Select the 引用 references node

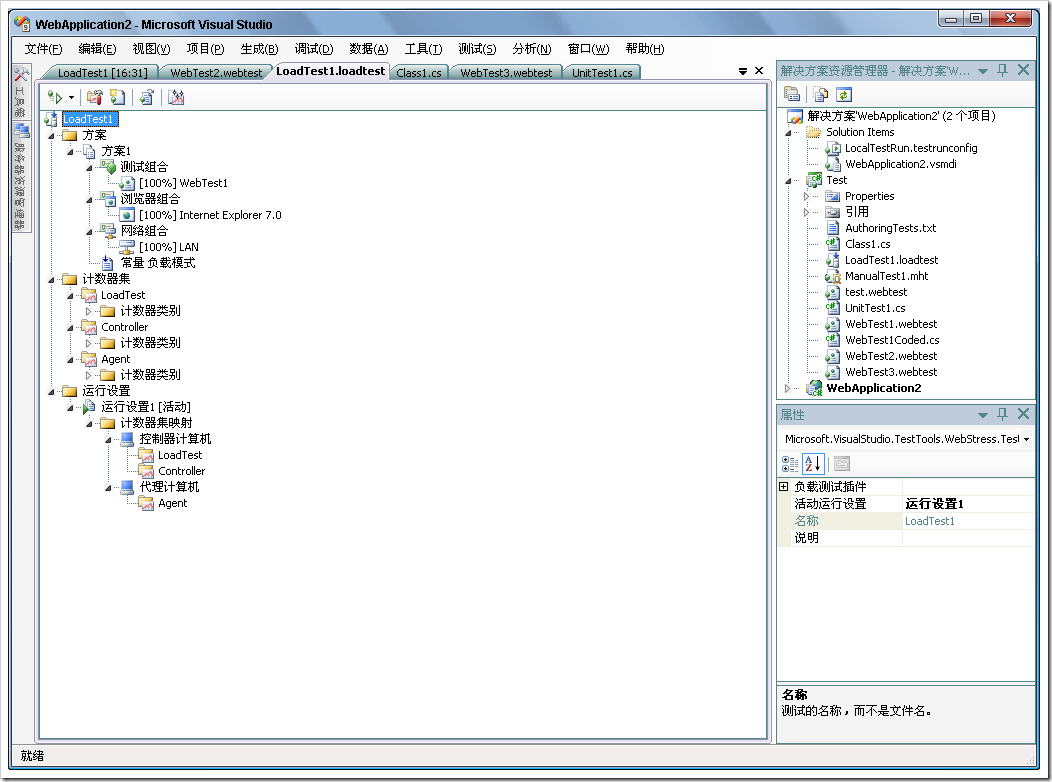point(856,212)
